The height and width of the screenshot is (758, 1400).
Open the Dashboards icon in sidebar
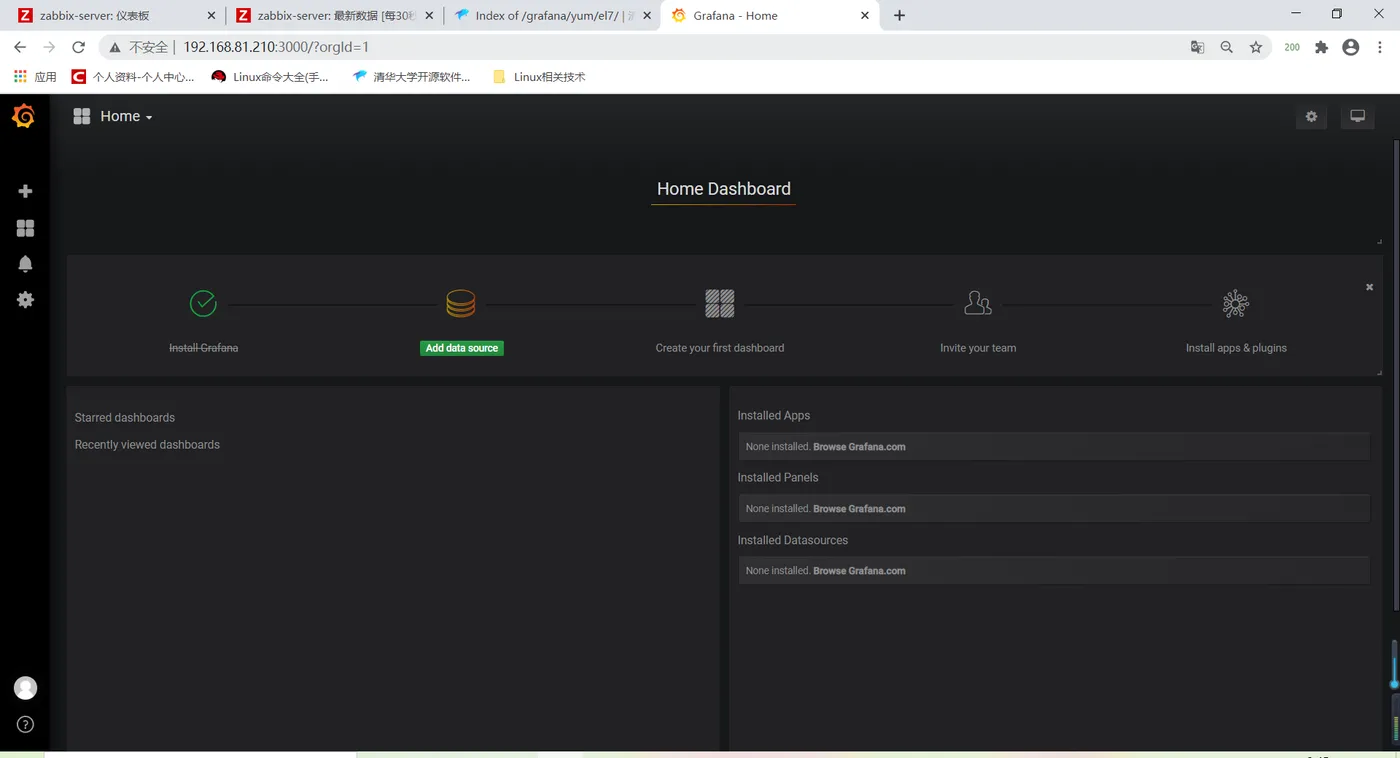(25, 228)
